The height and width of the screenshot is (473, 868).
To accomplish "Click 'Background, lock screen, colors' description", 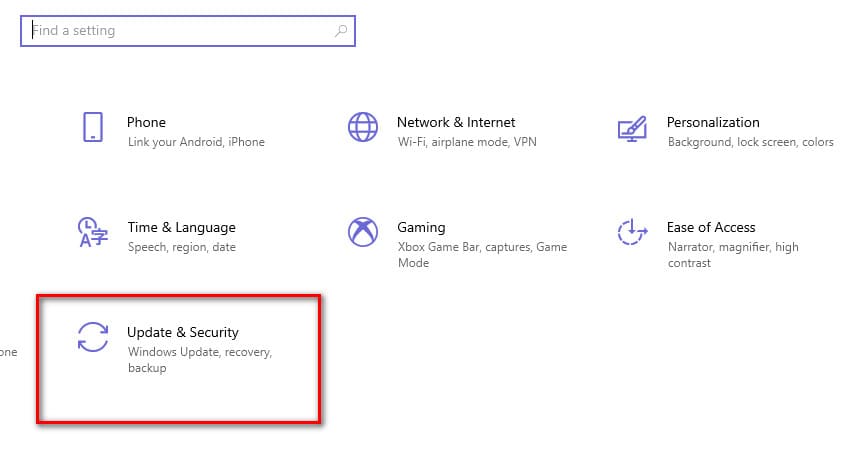I will (751, 142).
